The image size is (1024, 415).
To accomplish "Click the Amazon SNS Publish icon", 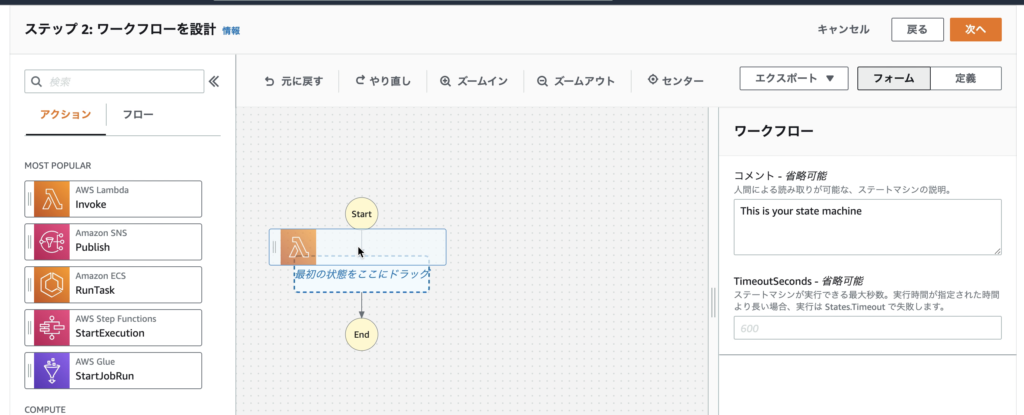I will [52, 242].
